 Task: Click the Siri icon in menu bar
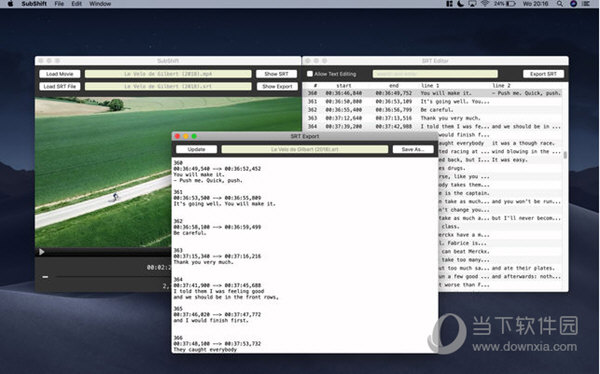click(573, 4)
